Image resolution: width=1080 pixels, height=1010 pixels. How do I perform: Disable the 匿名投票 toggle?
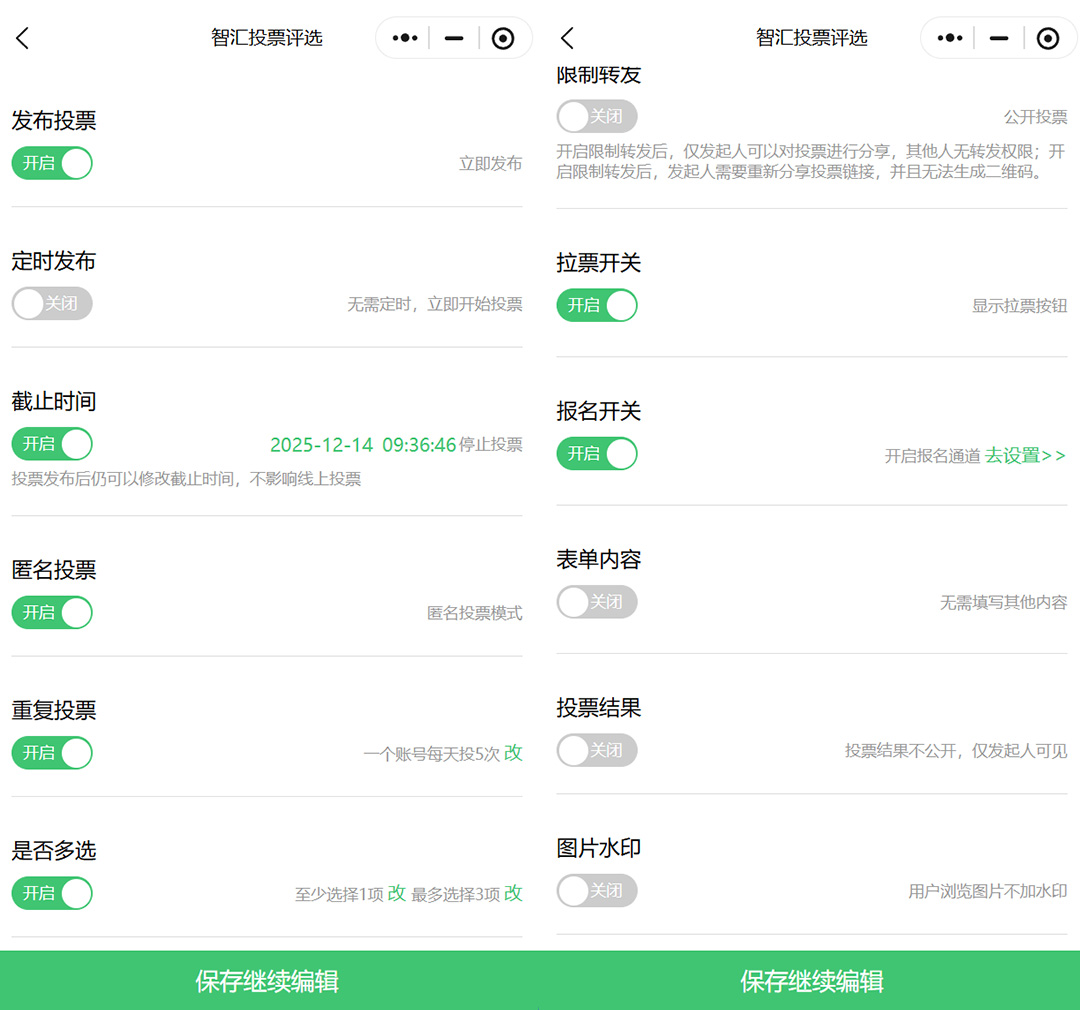click(52, 612)
